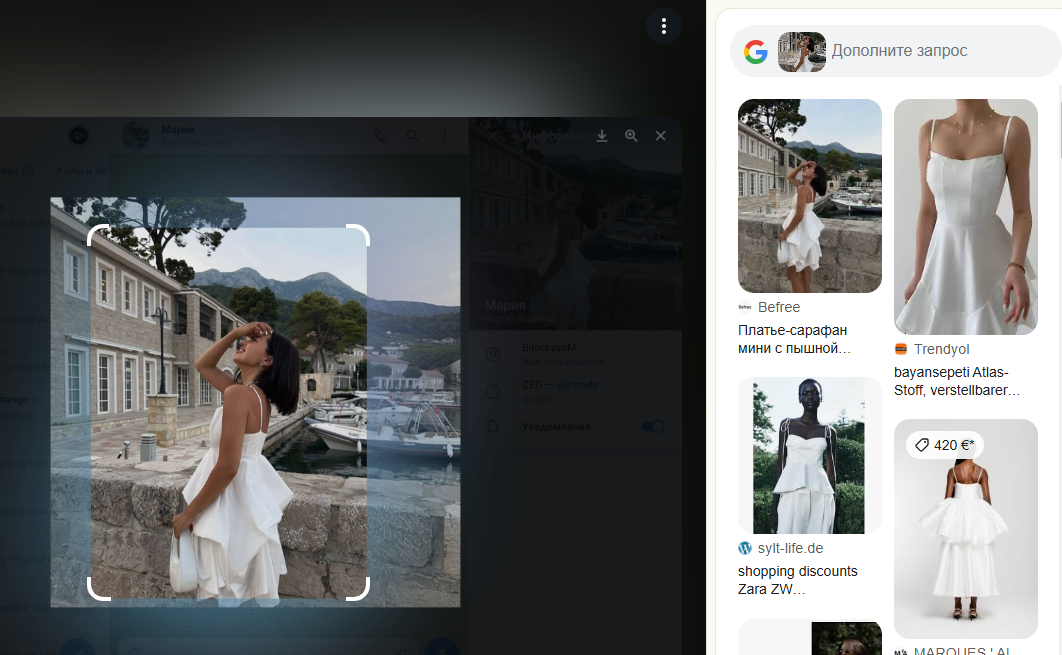Image resolution: width=1062 pixels, height=655 pixels.
Task: Click the zoom magnifier icon in the photo viewer
Action: (631, 136)
